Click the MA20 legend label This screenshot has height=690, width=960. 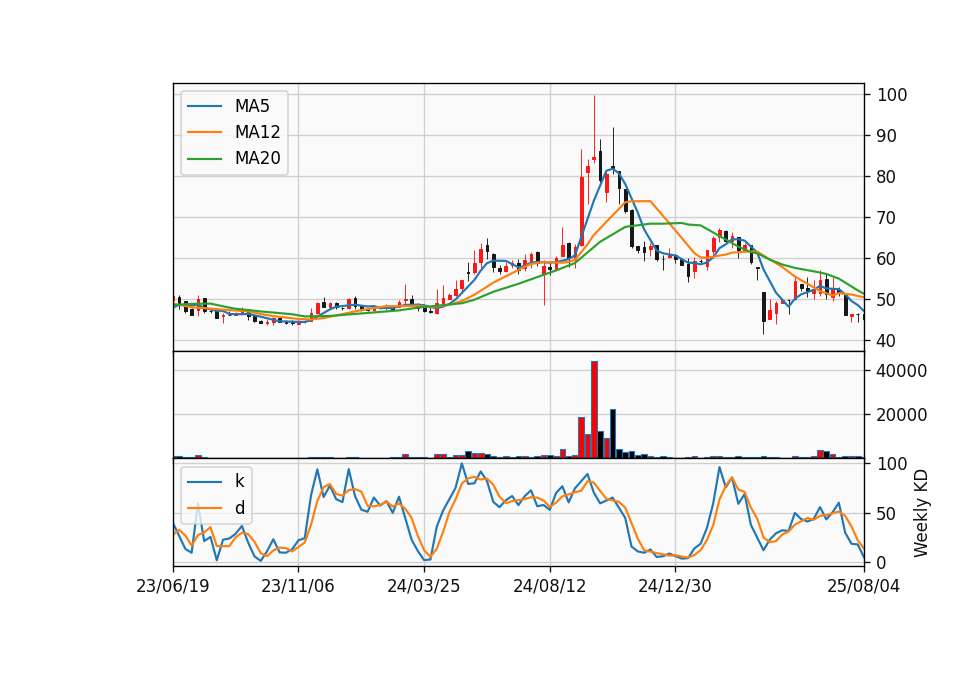[257, 158]
